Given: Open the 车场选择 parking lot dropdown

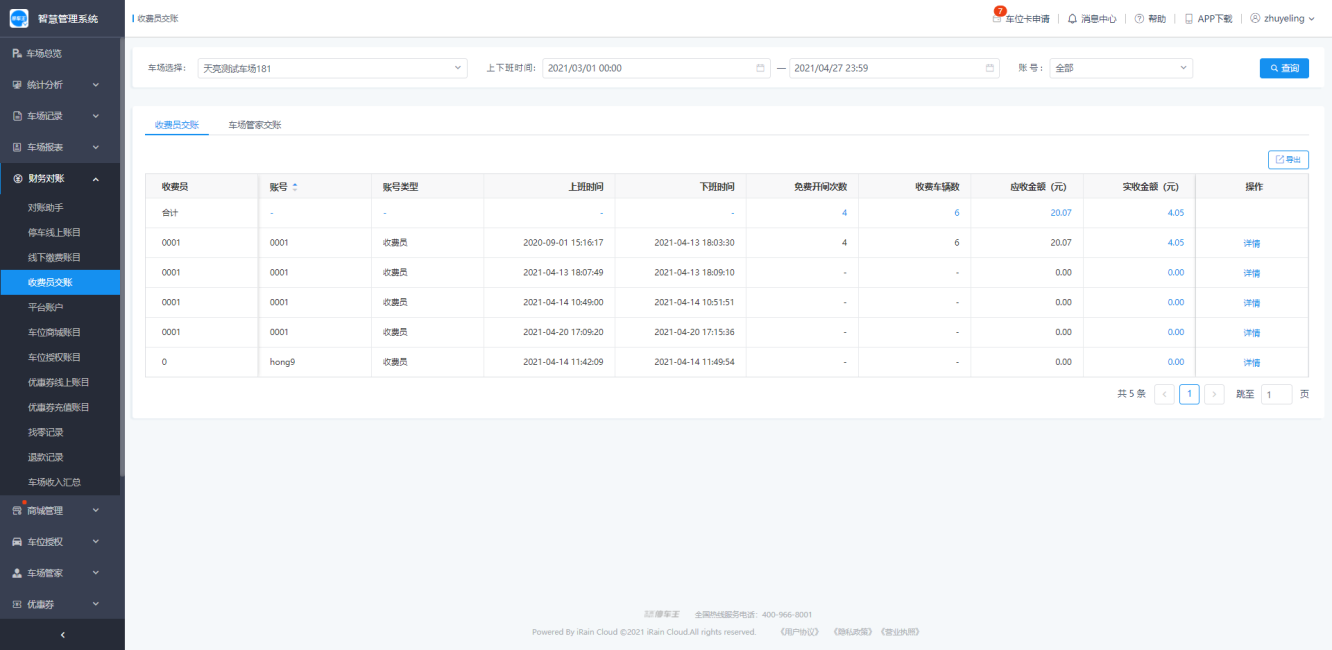Looking at the screenshot, I should click(332, 68).
